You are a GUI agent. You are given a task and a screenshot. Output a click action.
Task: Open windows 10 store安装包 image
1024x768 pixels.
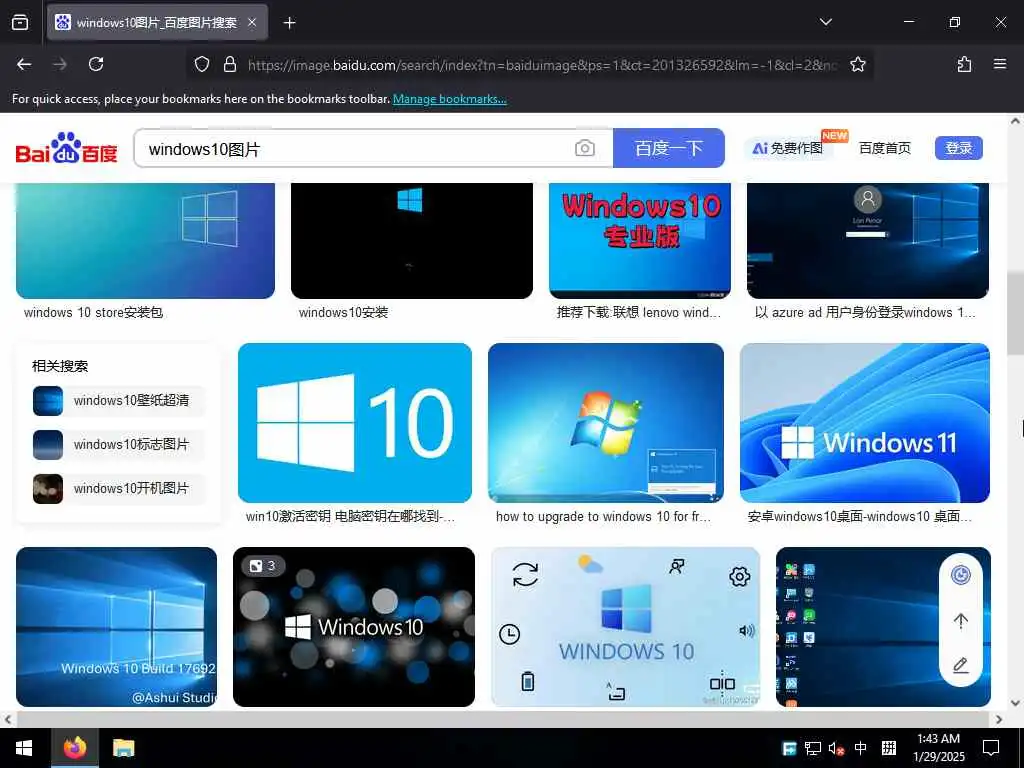(x=145, y=240)
